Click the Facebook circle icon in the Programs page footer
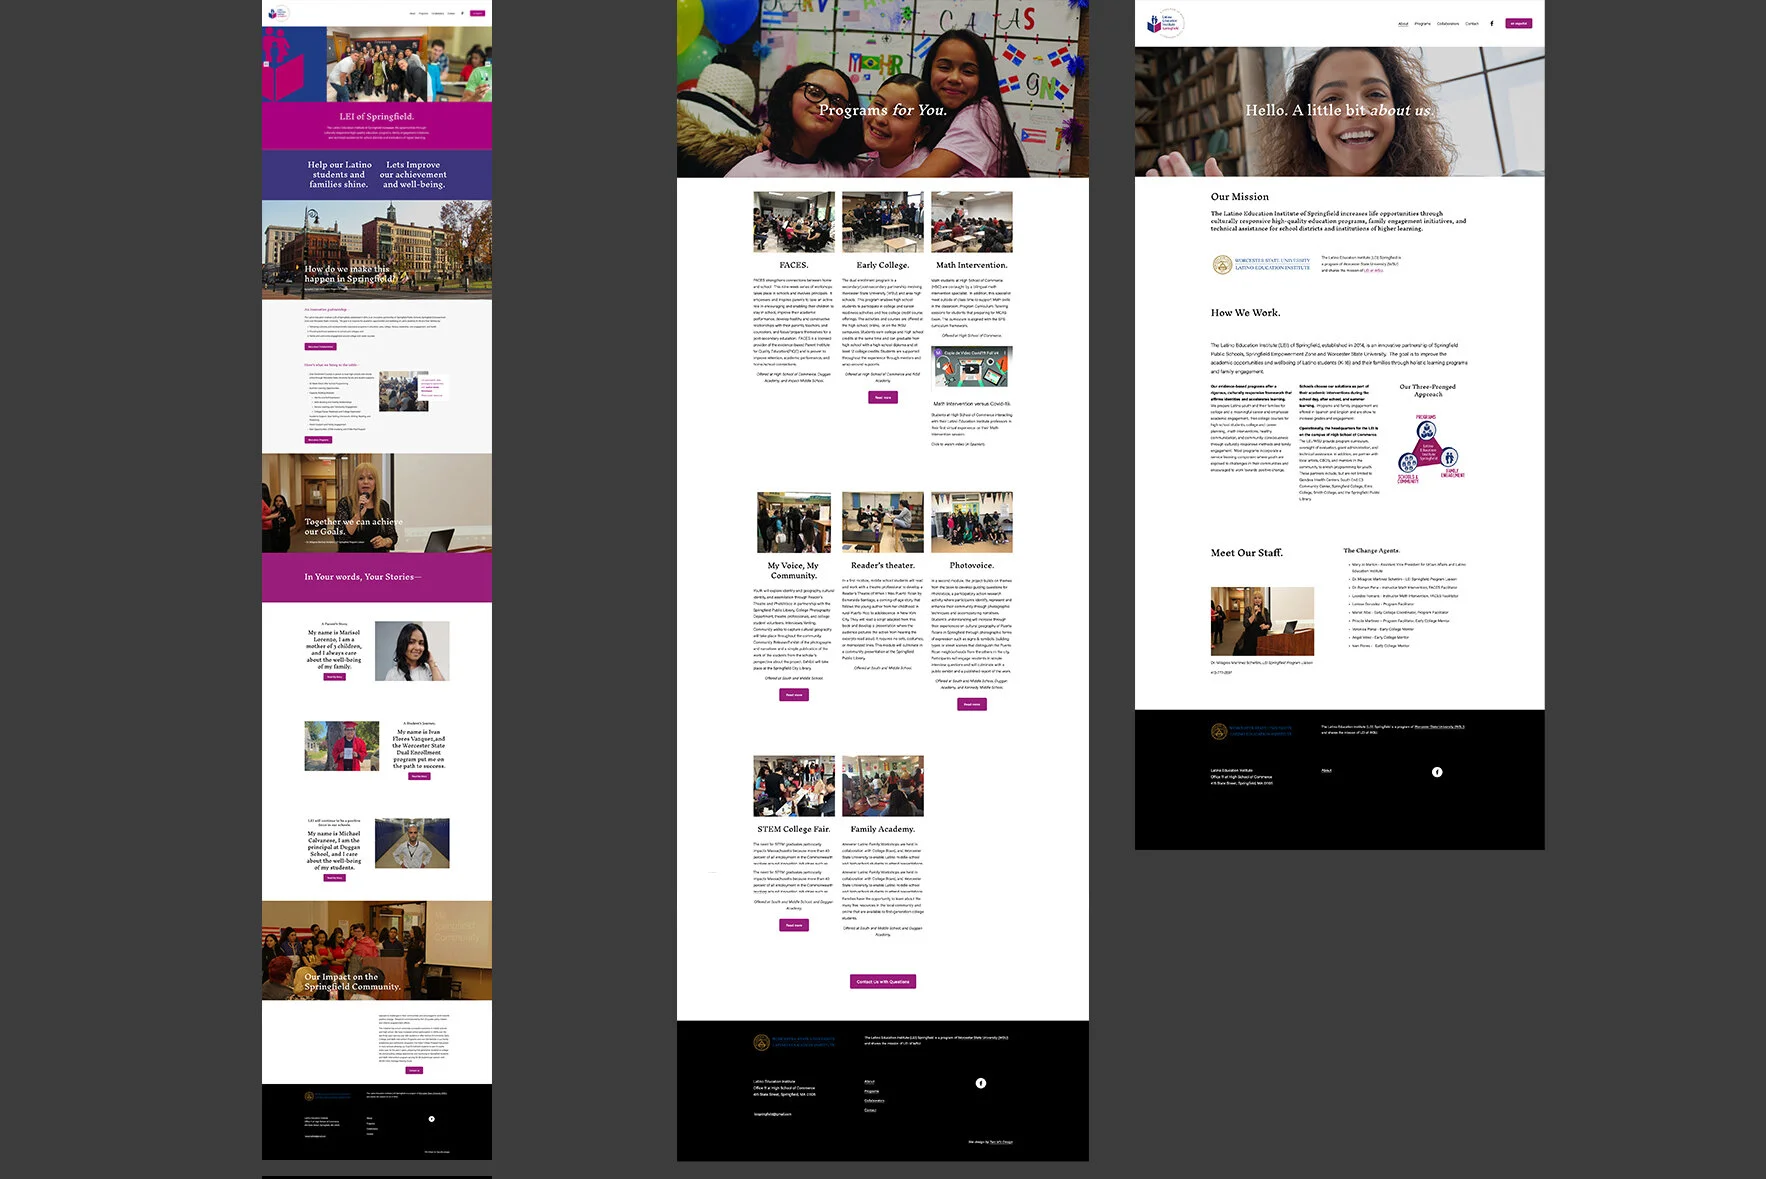The image size is (1766, 1179). 980,1083
